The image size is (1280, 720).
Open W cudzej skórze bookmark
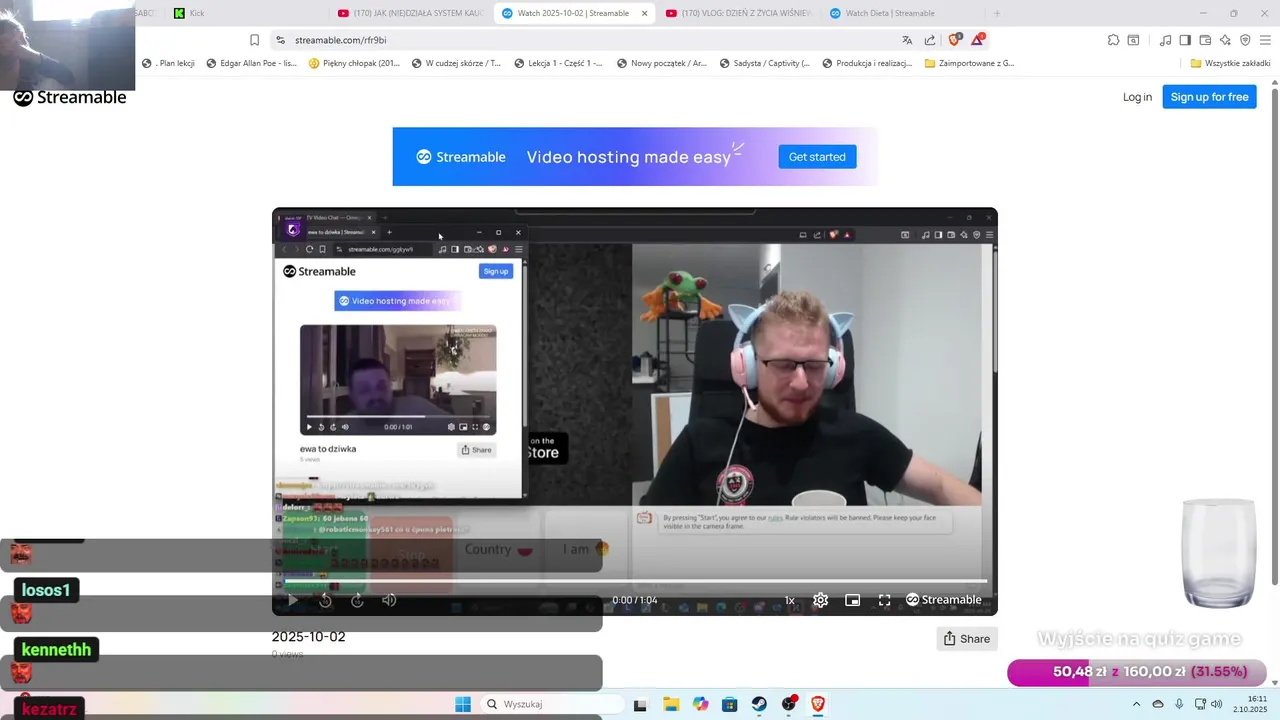click(x=456, y=63)
